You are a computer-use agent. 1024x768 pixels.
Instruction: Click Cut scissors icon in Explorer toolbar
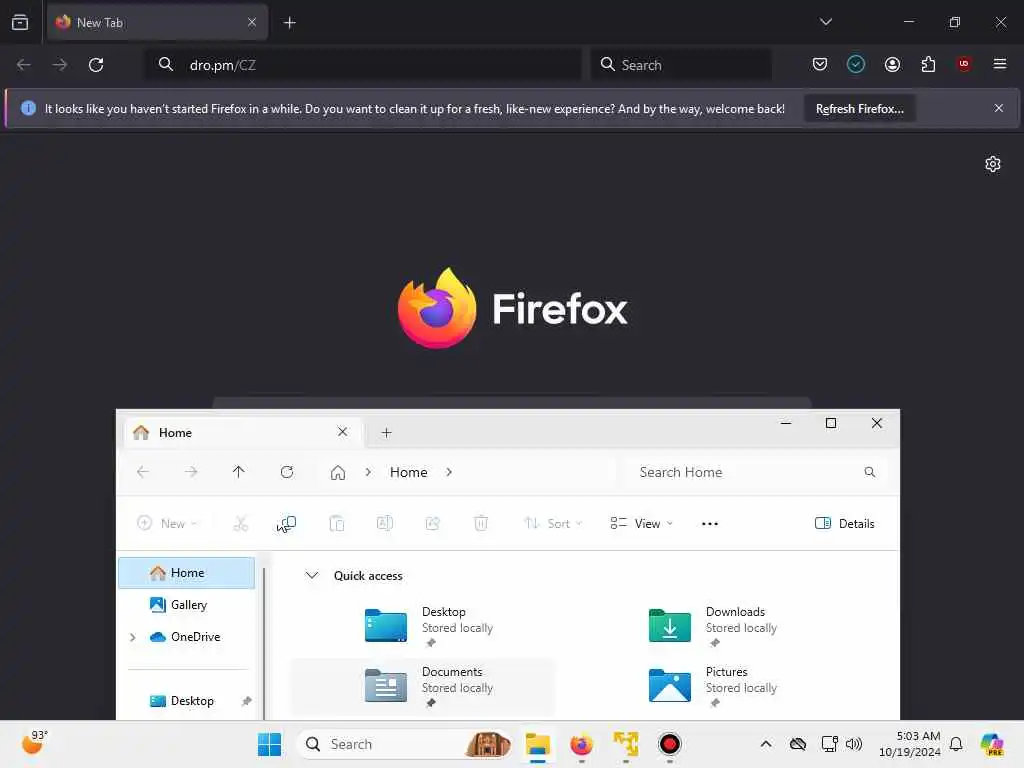click(x=240, y=523)
